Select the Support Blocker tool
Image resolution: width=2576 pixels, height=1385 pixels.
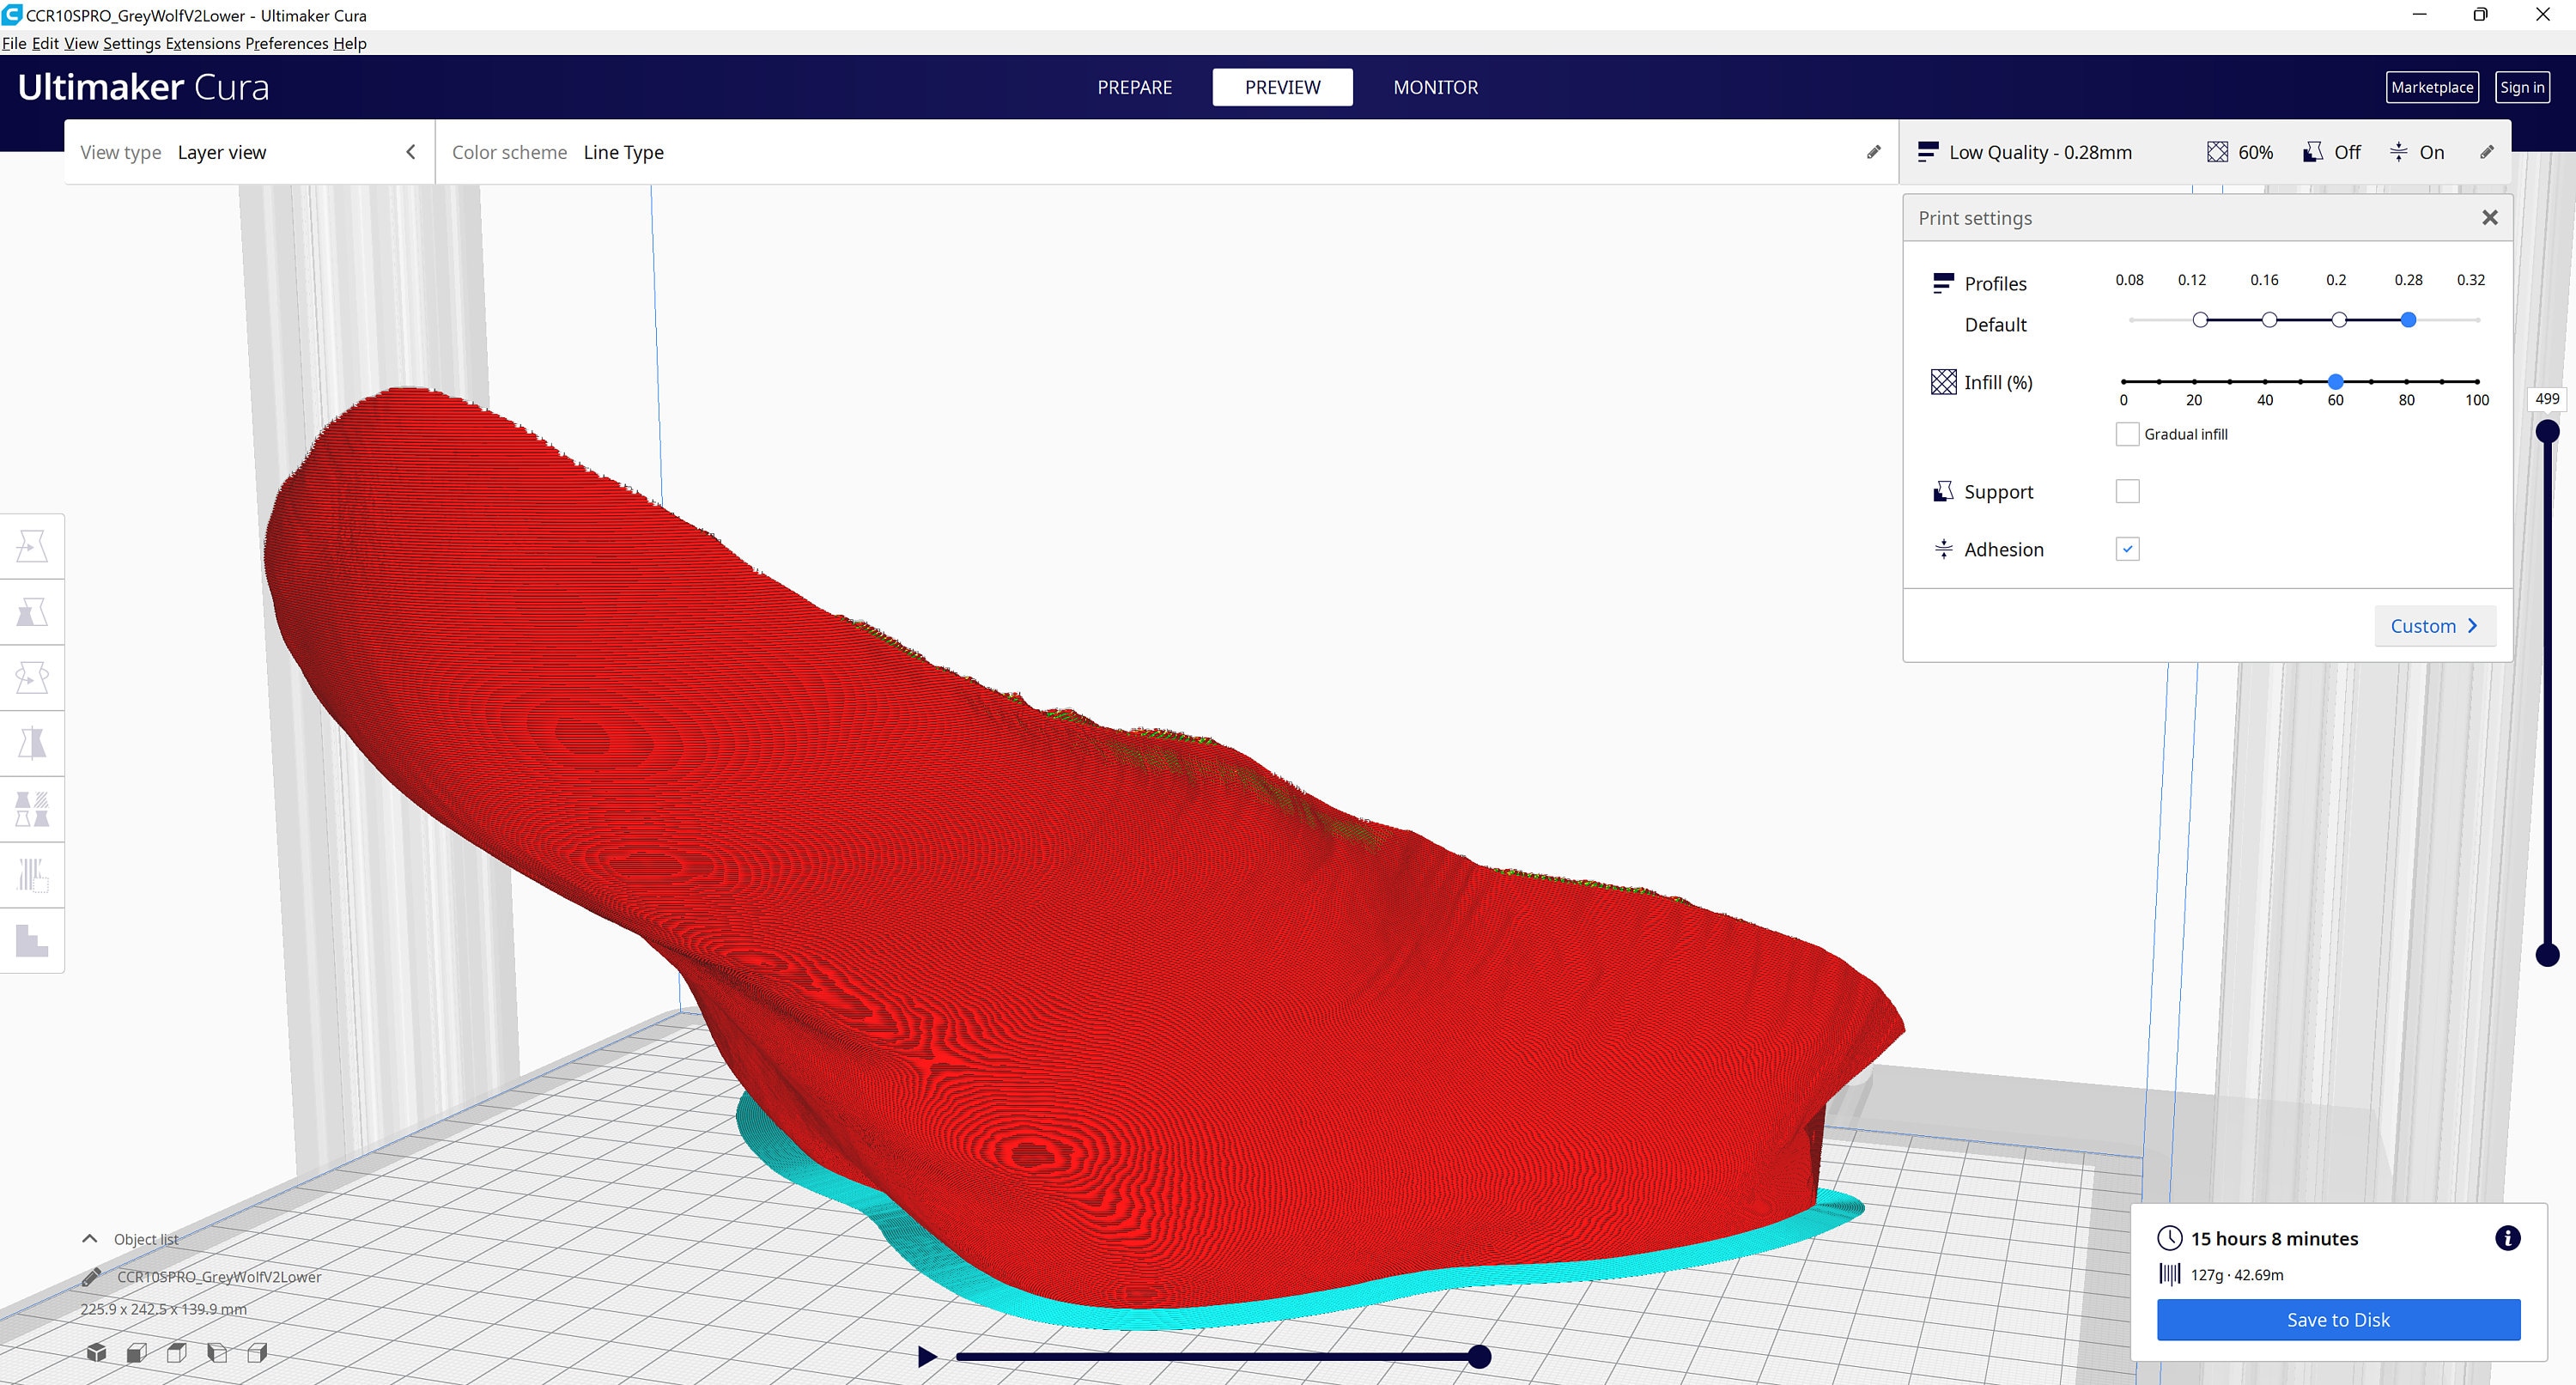(x=33, y=875)
